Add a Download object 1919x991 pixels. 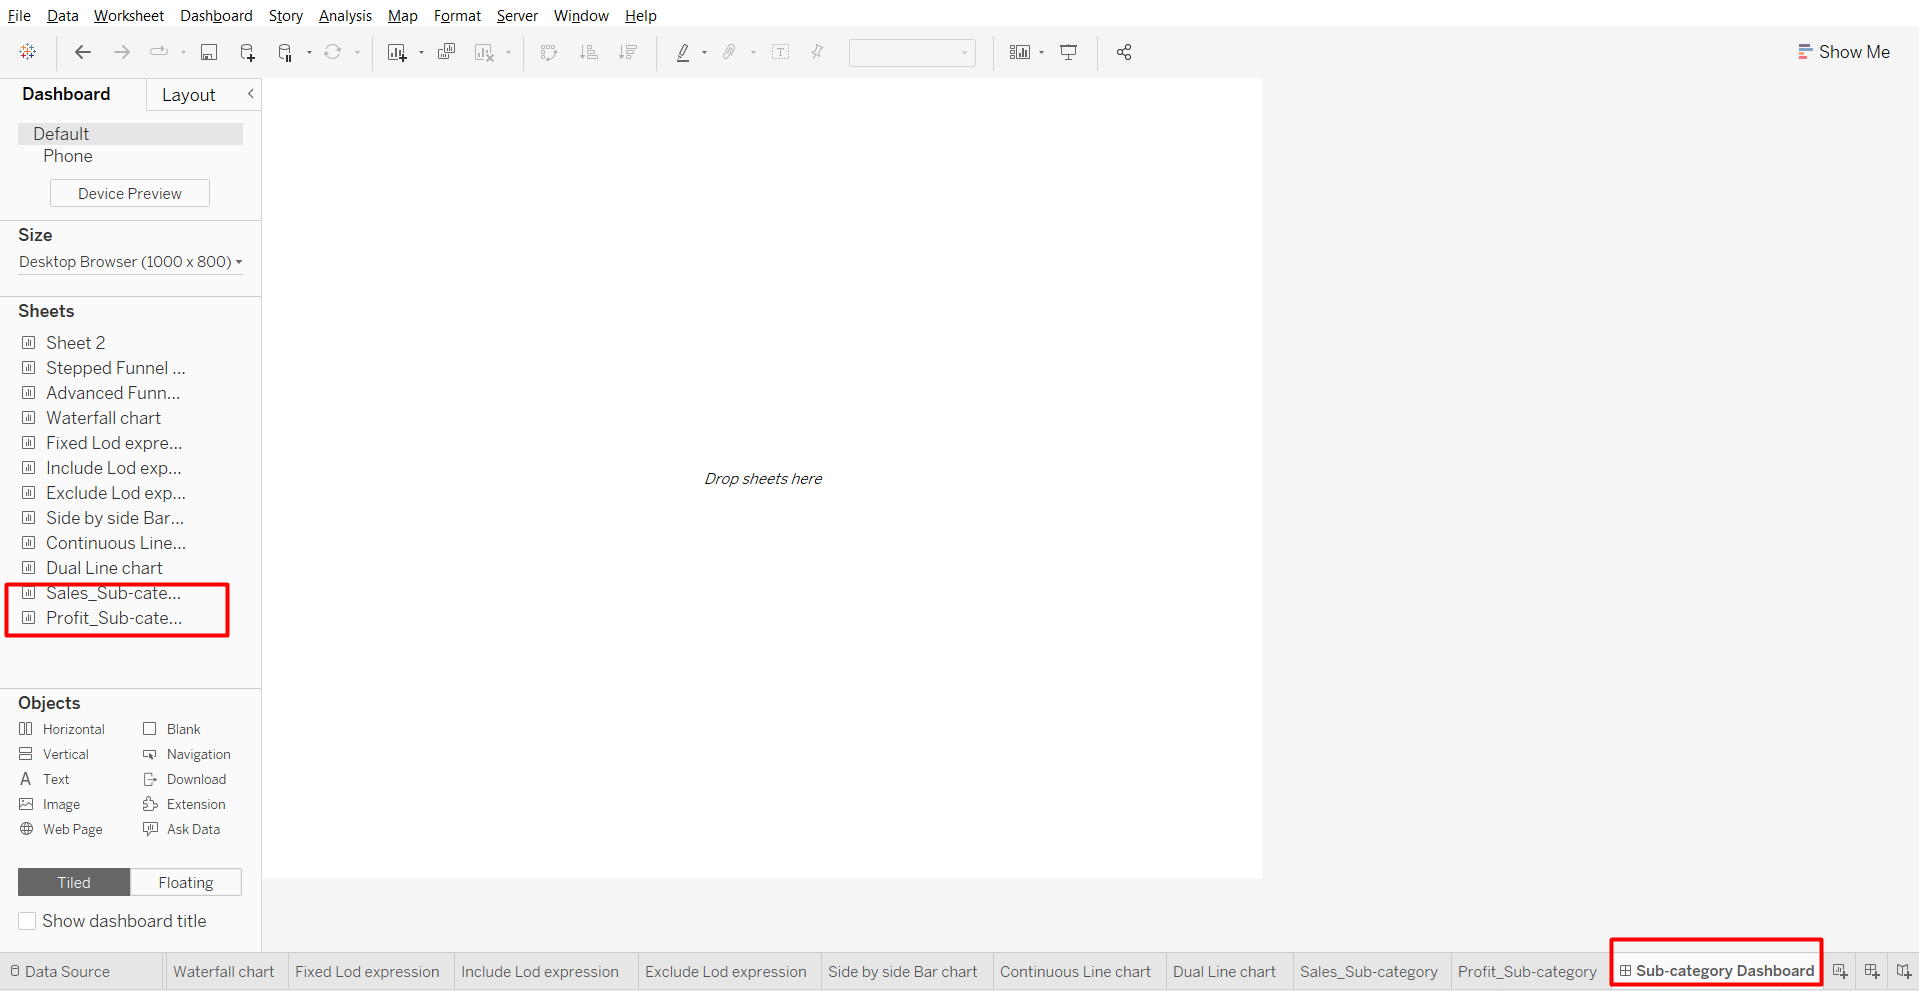pyautogui.click(x=185, y=779)
